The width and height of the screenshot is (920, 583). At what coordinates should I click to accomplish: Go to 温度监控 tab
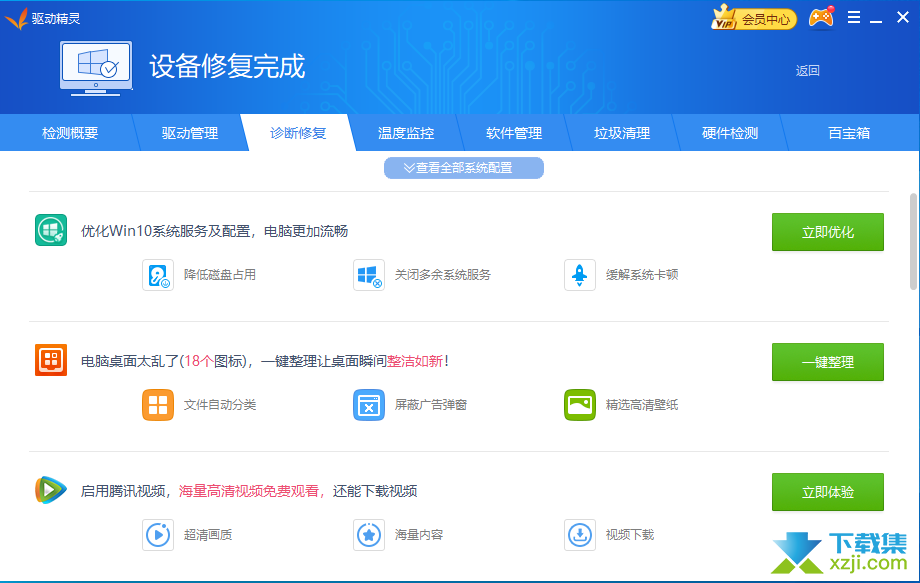405,133
